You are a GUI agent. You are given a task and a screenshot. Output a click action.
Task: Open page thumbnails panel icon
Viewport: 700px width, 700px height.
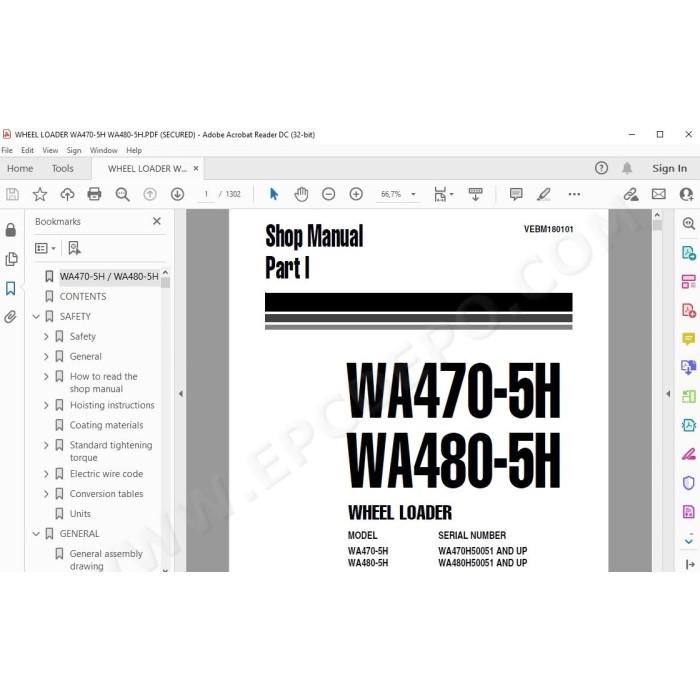(x=11, y=259)
